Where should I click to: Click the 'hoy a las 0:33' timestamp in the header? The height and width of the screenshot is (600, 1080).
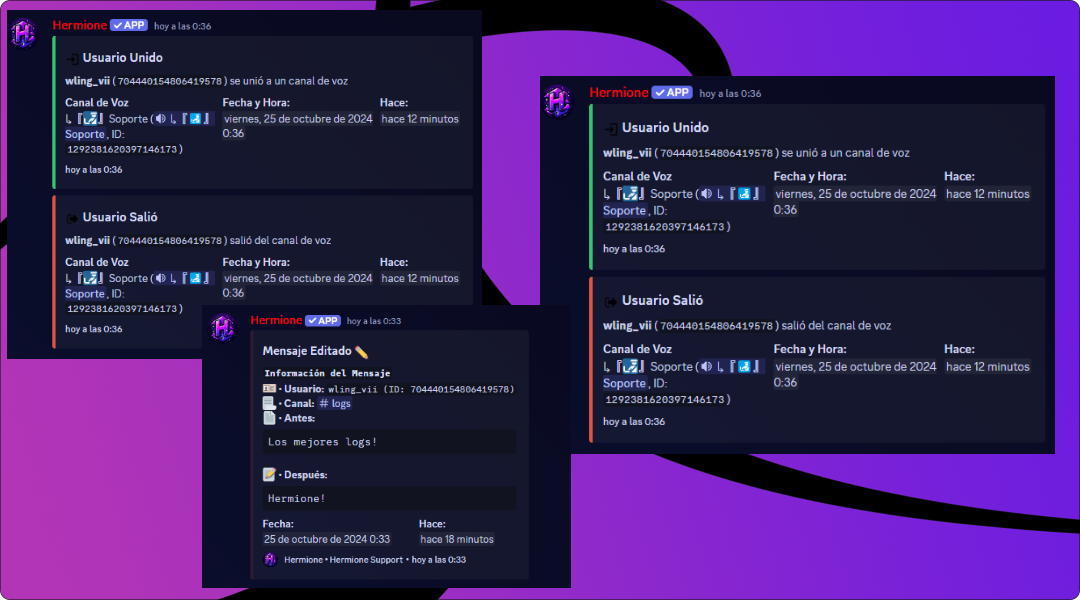(374, 321)
